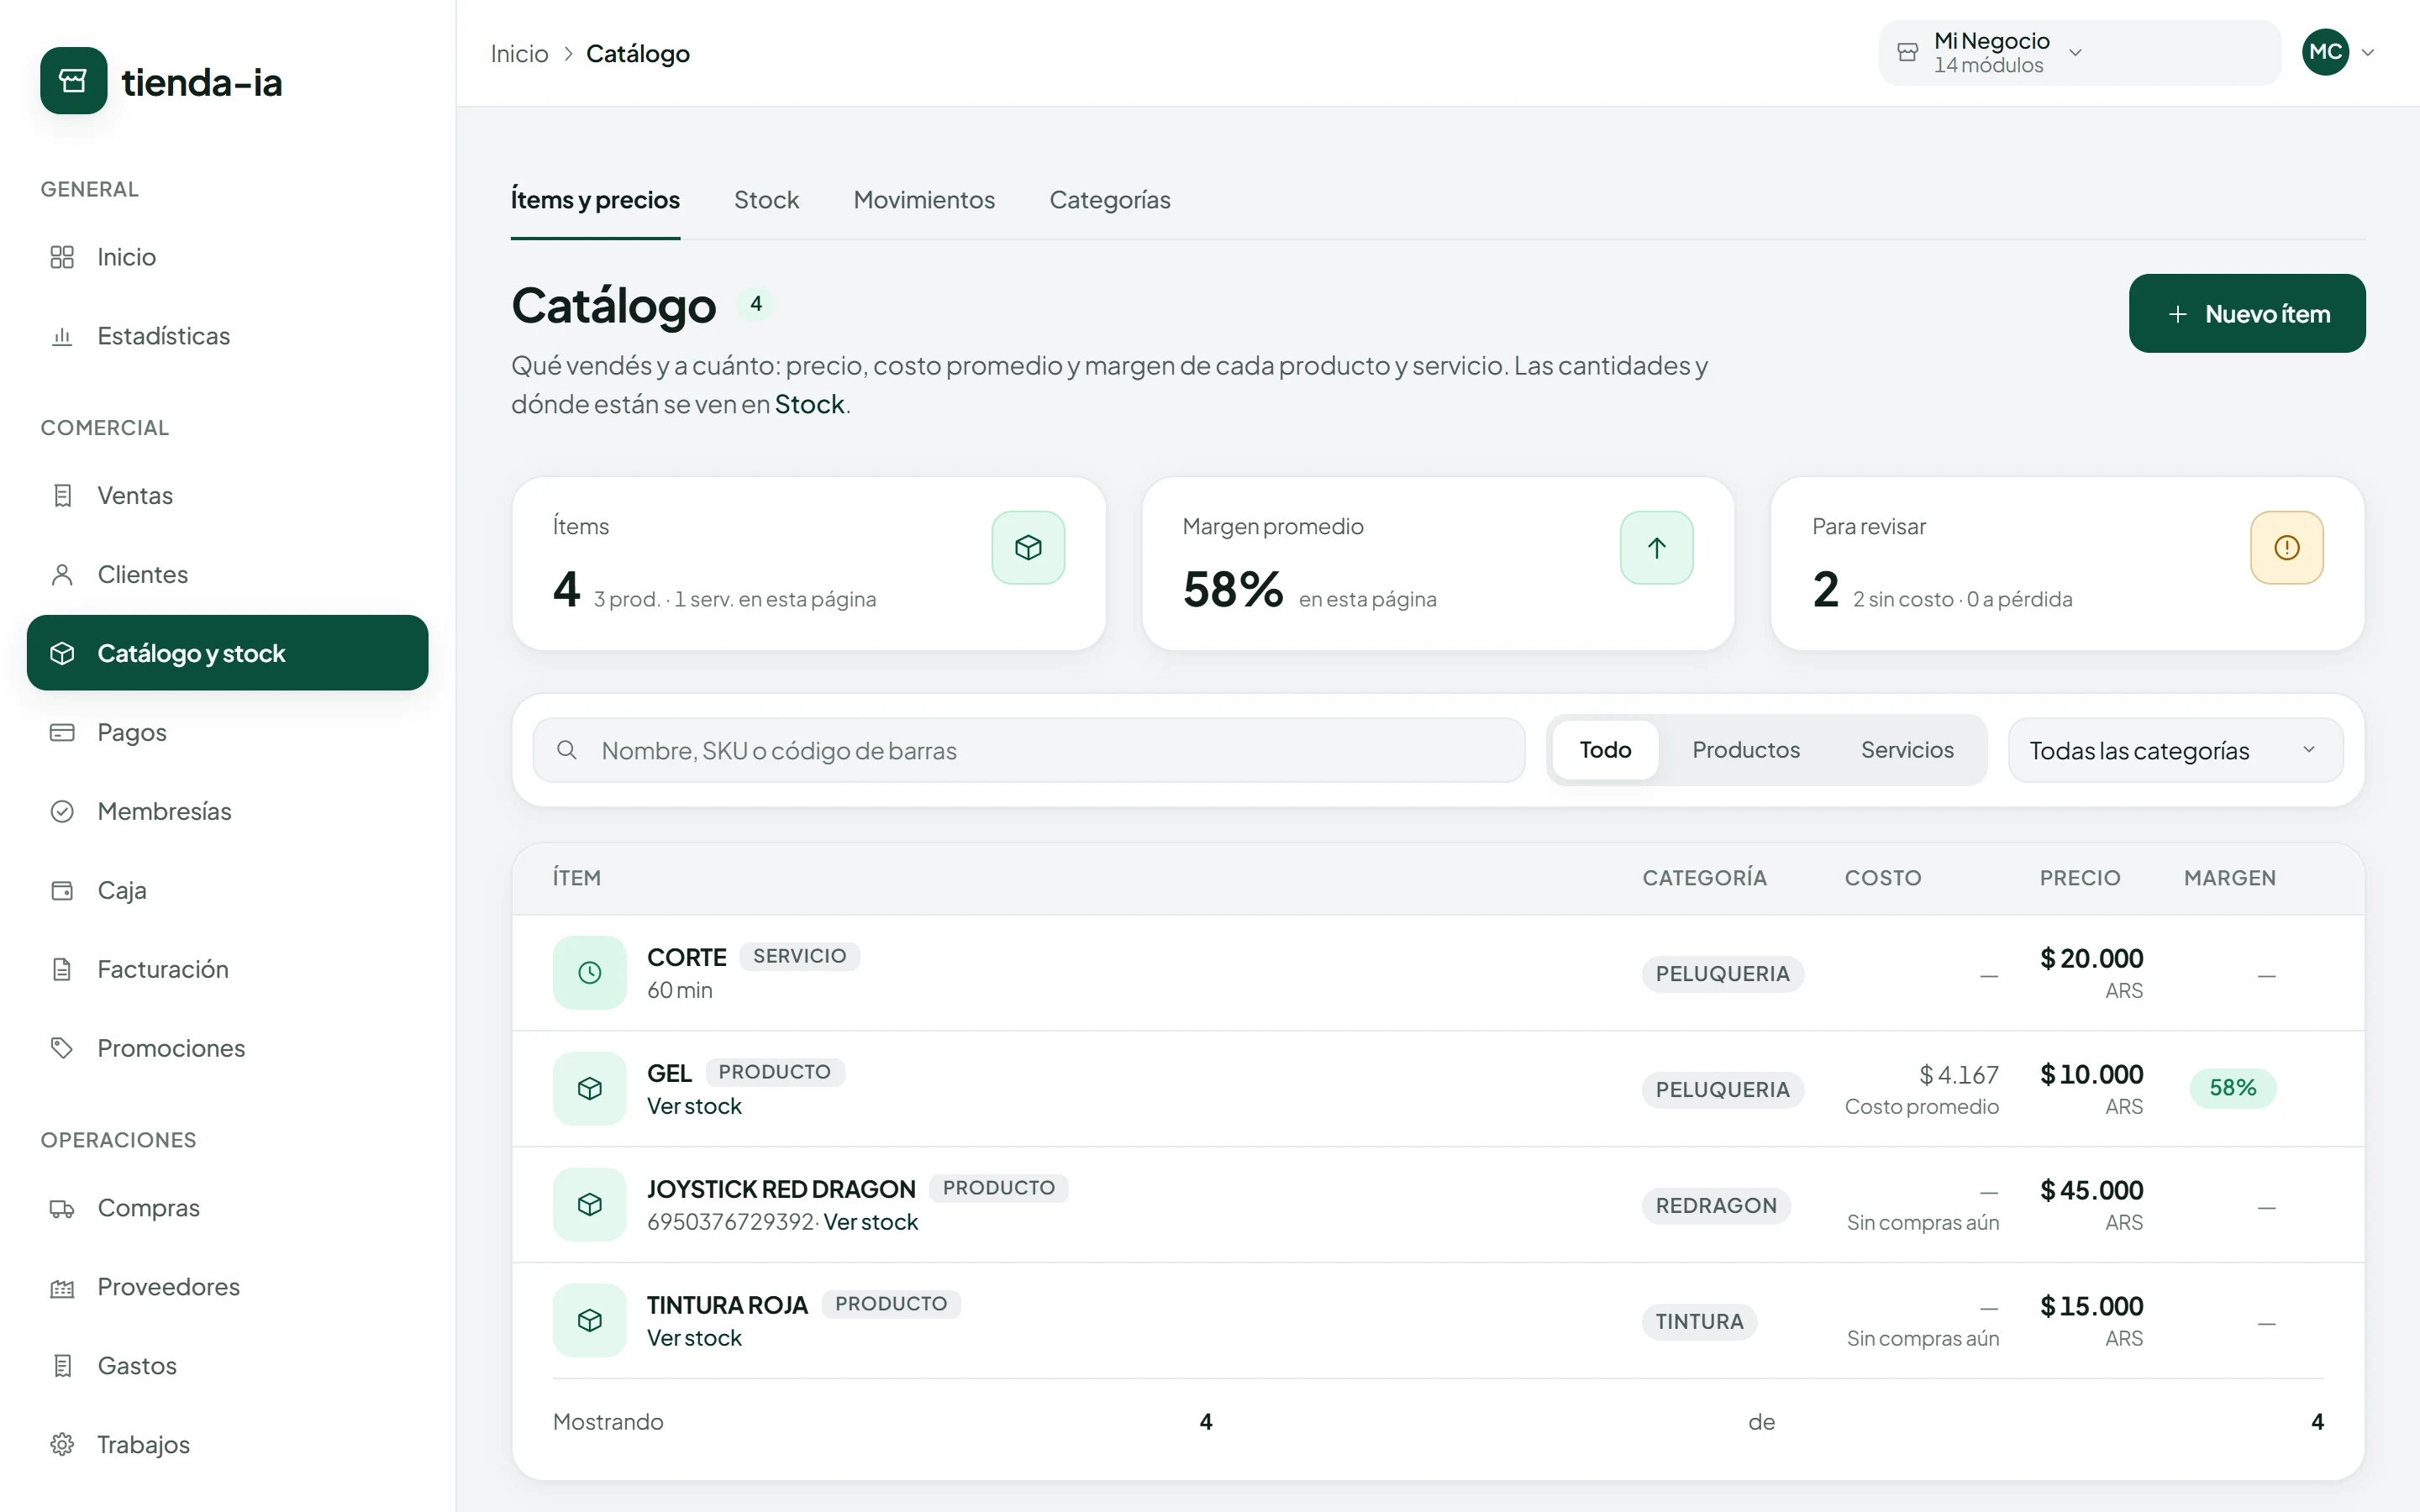Click the Proveedores factory icon

coord(62,1287)
